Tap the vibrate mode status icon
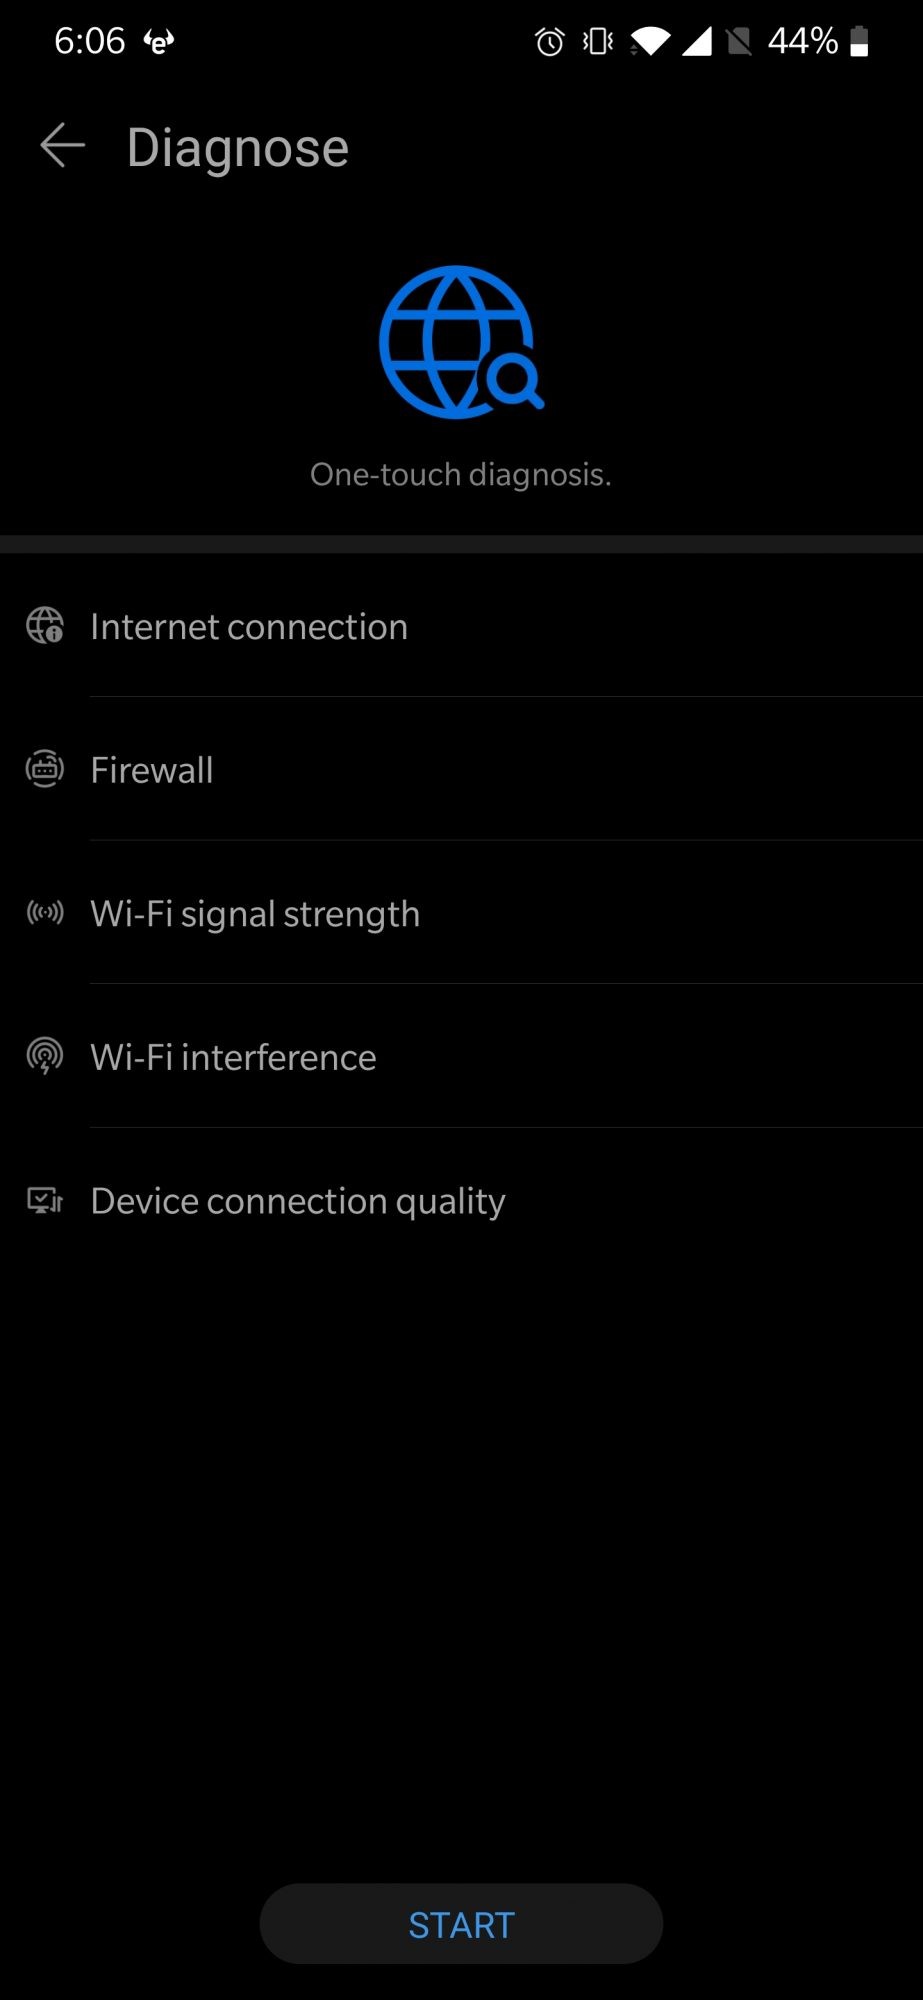This screenshot has width=923, height=2000. tap(598, 42)
